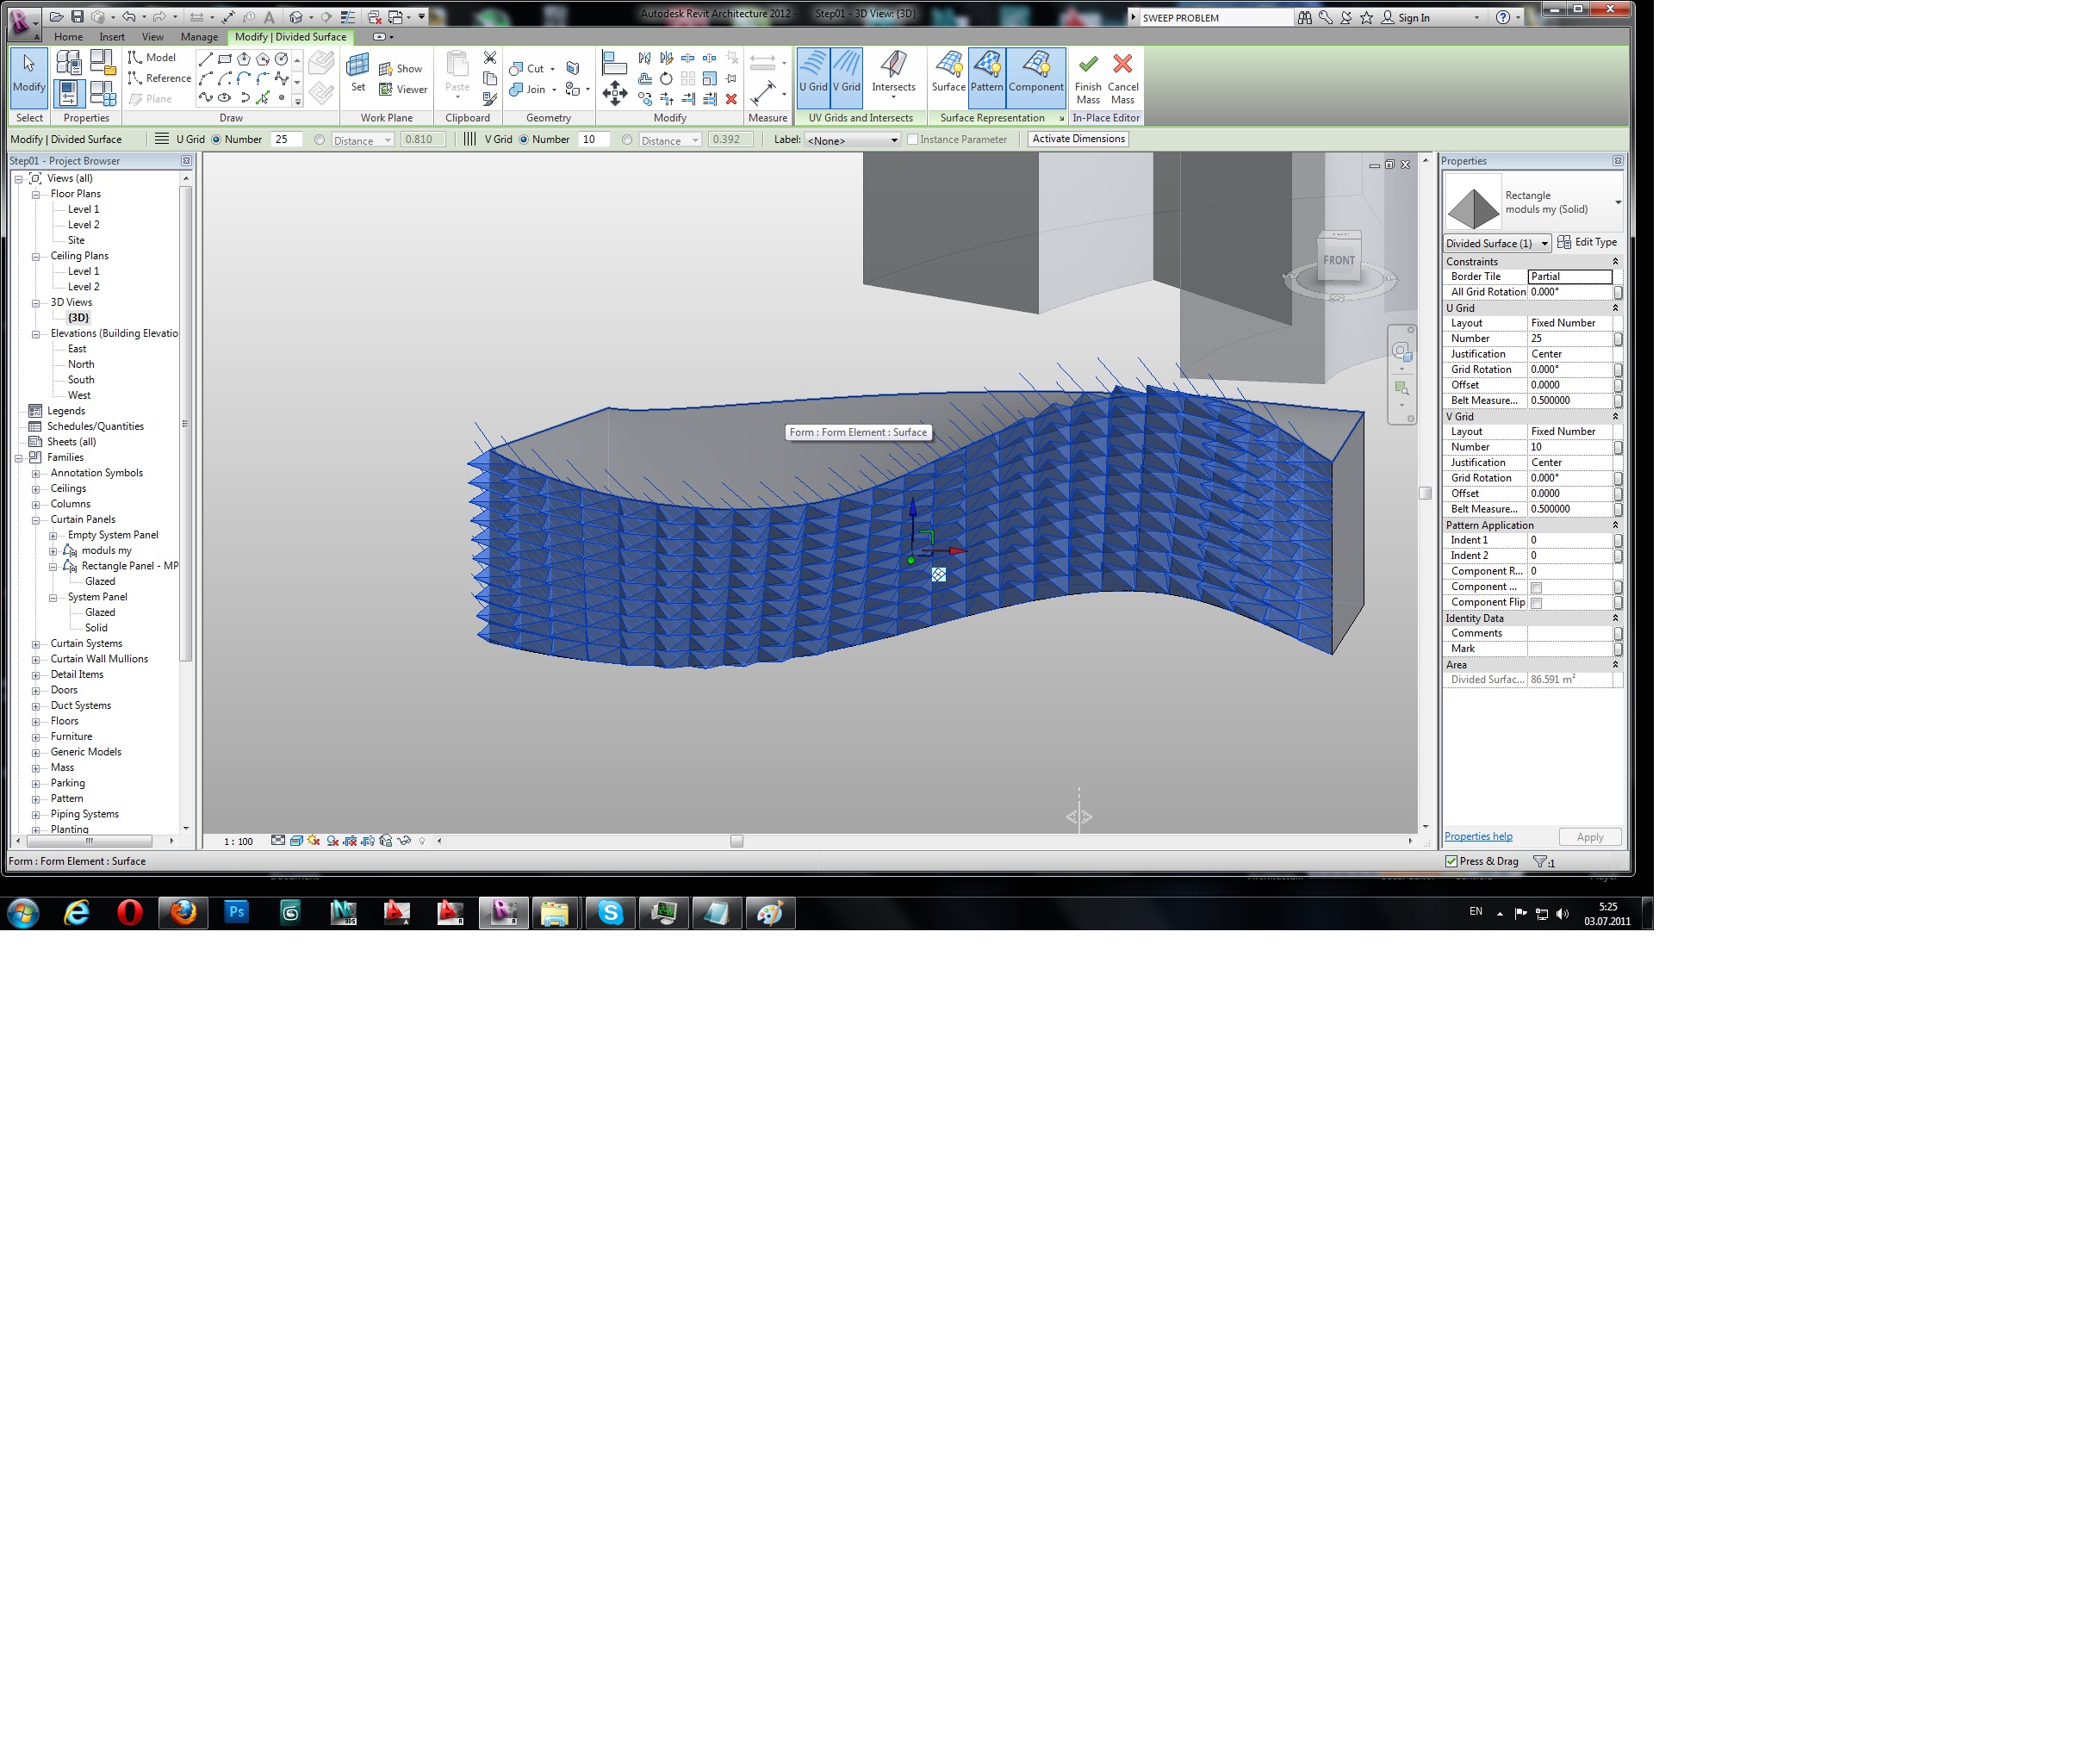The height and width of the screenshot is (1764, 2088).
Task: Uncheck the Press & Drag checkbox
Action: click(1451, 861)
